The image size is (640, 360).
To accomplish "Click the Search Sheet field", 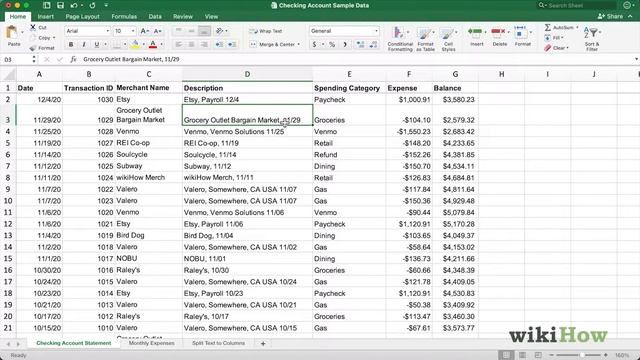I will click(576, 5).
